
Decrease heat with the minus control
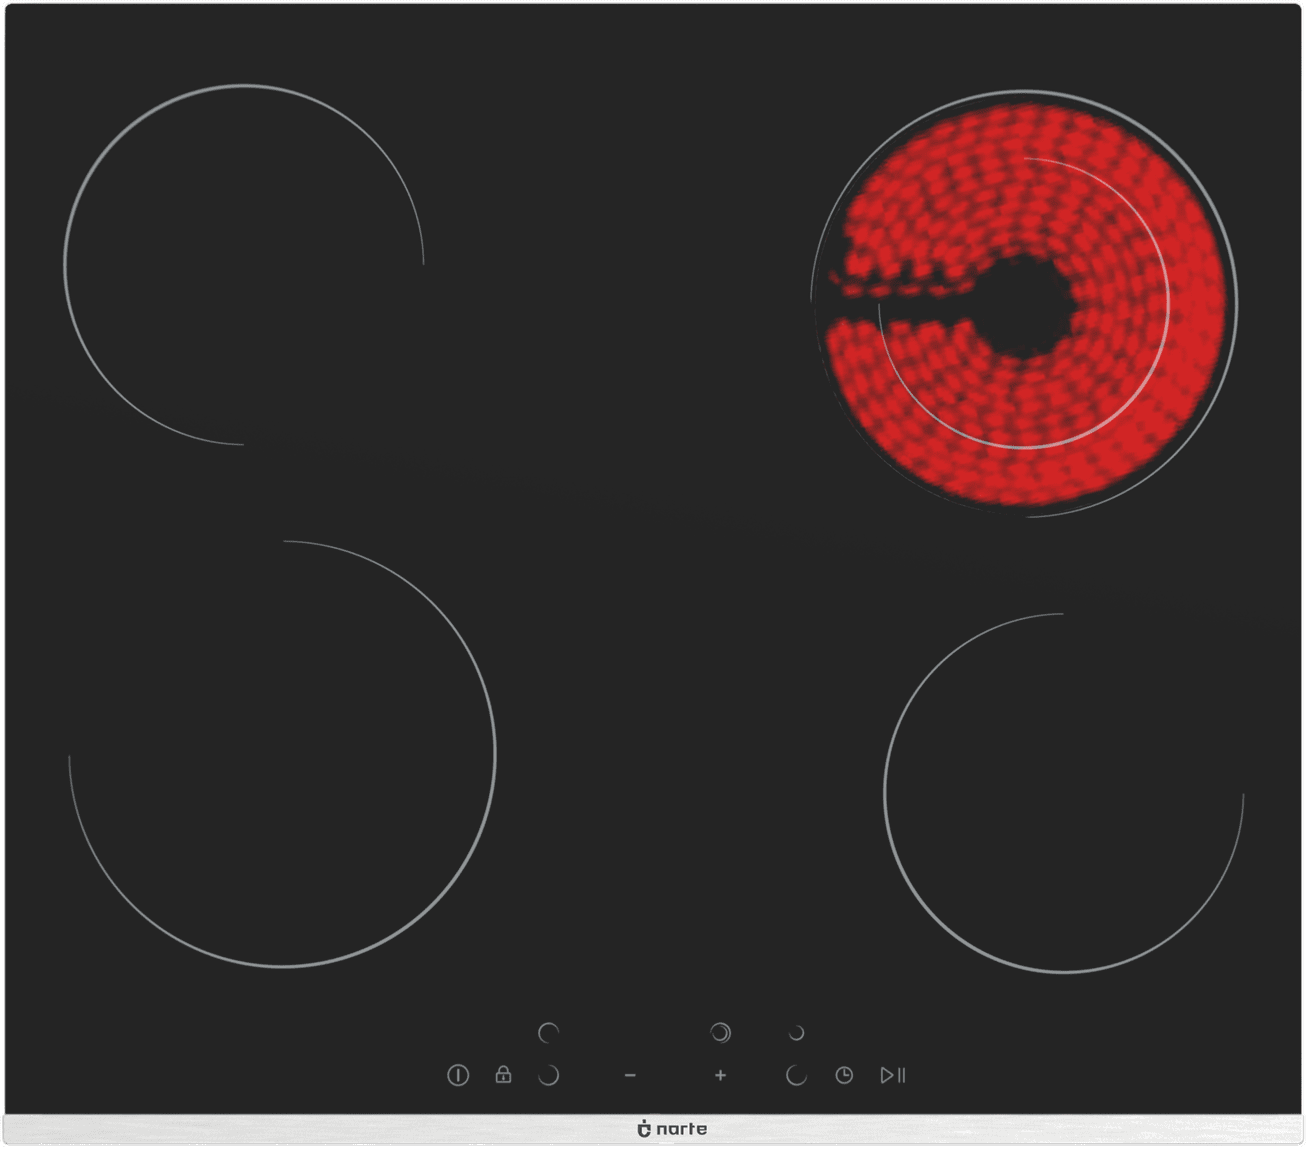[630, 1075]
